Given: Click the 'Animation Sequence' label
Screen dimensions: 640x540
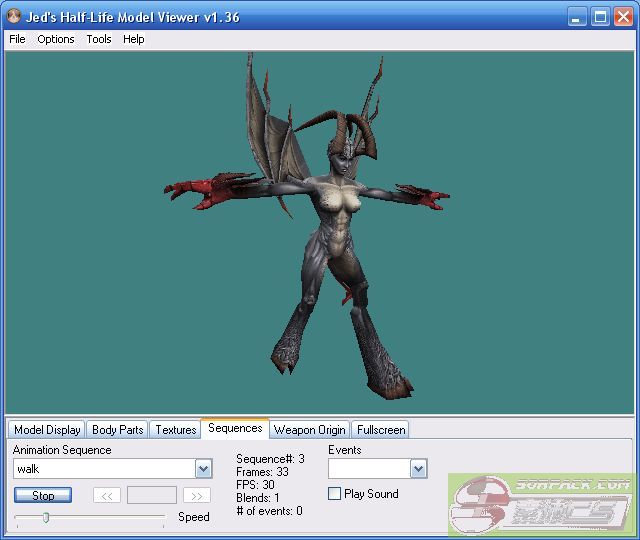Looking at the screenshot, I should coord(62,450).
